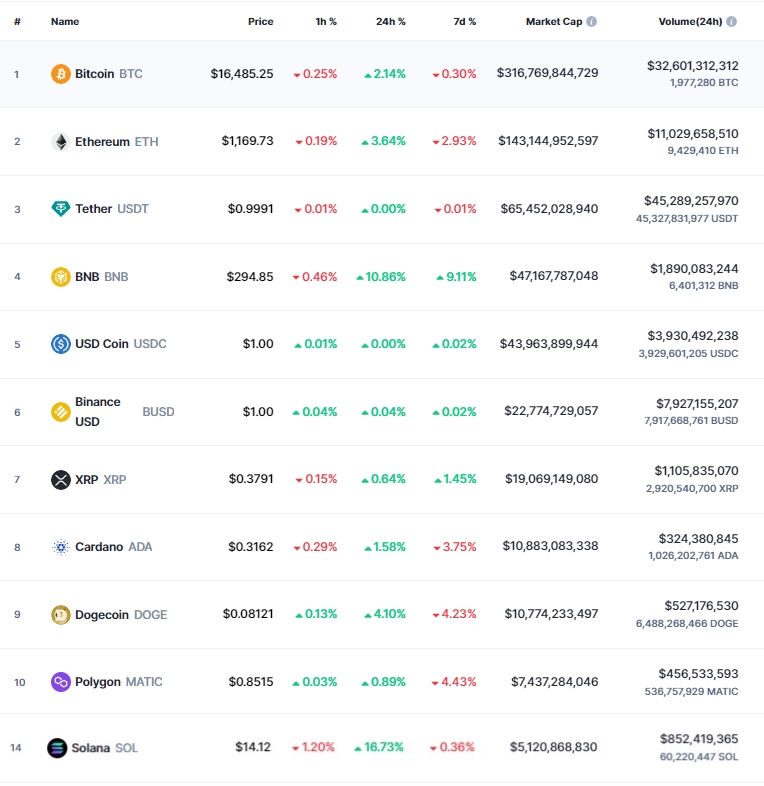The image size is (764, 786).
Task: Sort table by Price column header
Action: (261, 22)
